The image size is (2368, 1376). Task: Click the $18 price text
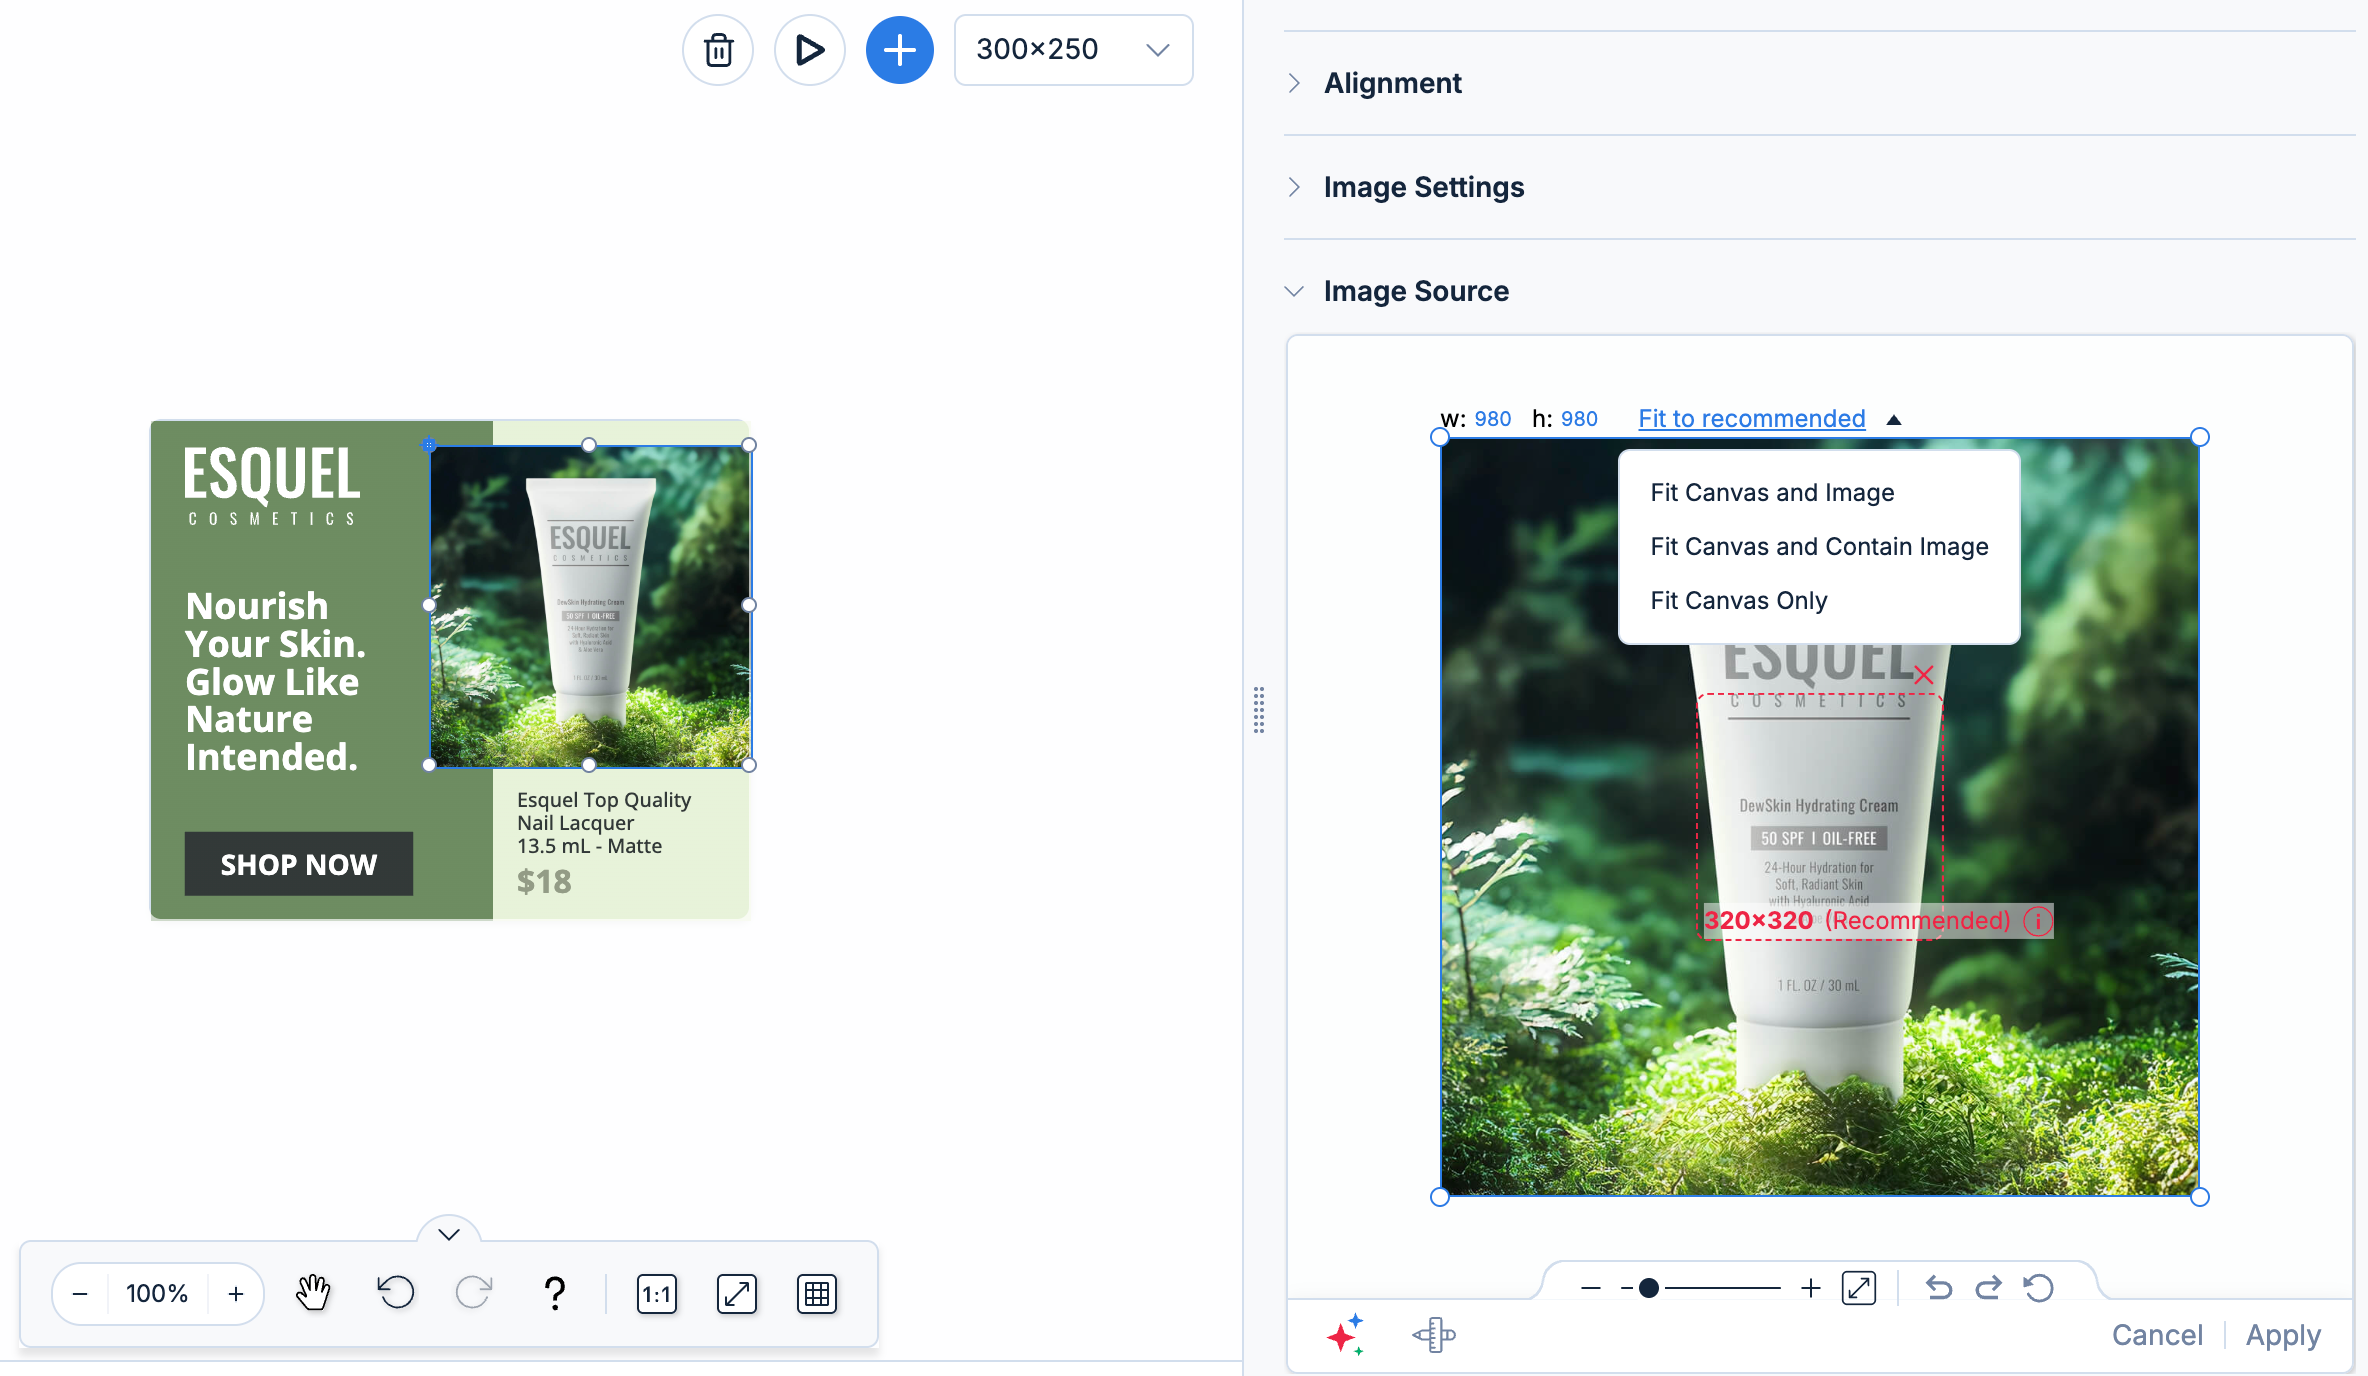[x=544, y=882]
